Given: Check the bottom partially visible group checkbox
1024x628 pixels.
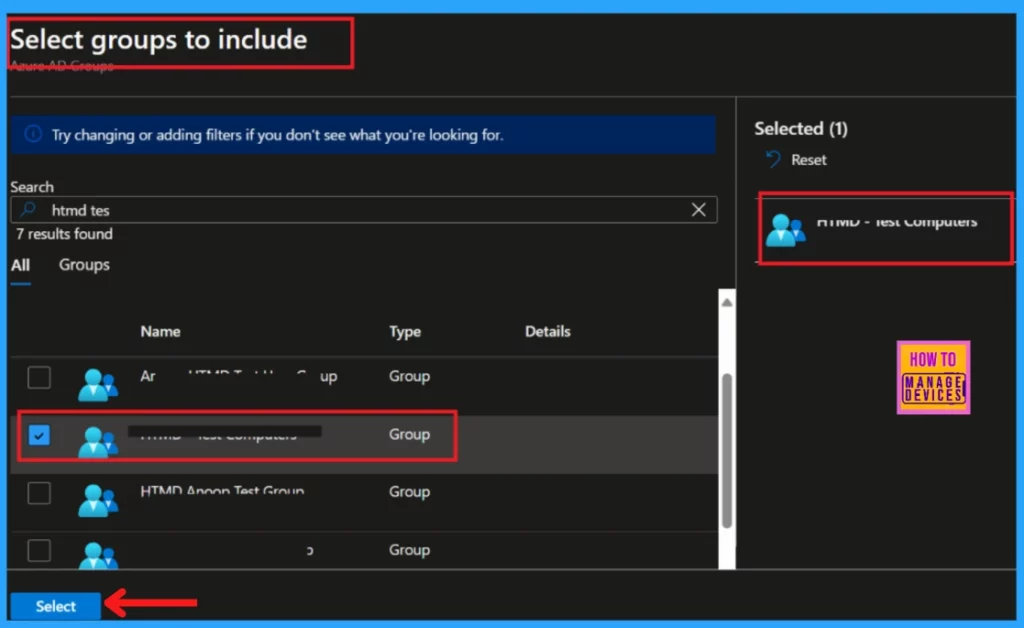Looking at the screenshot, I should pos(39,550).
